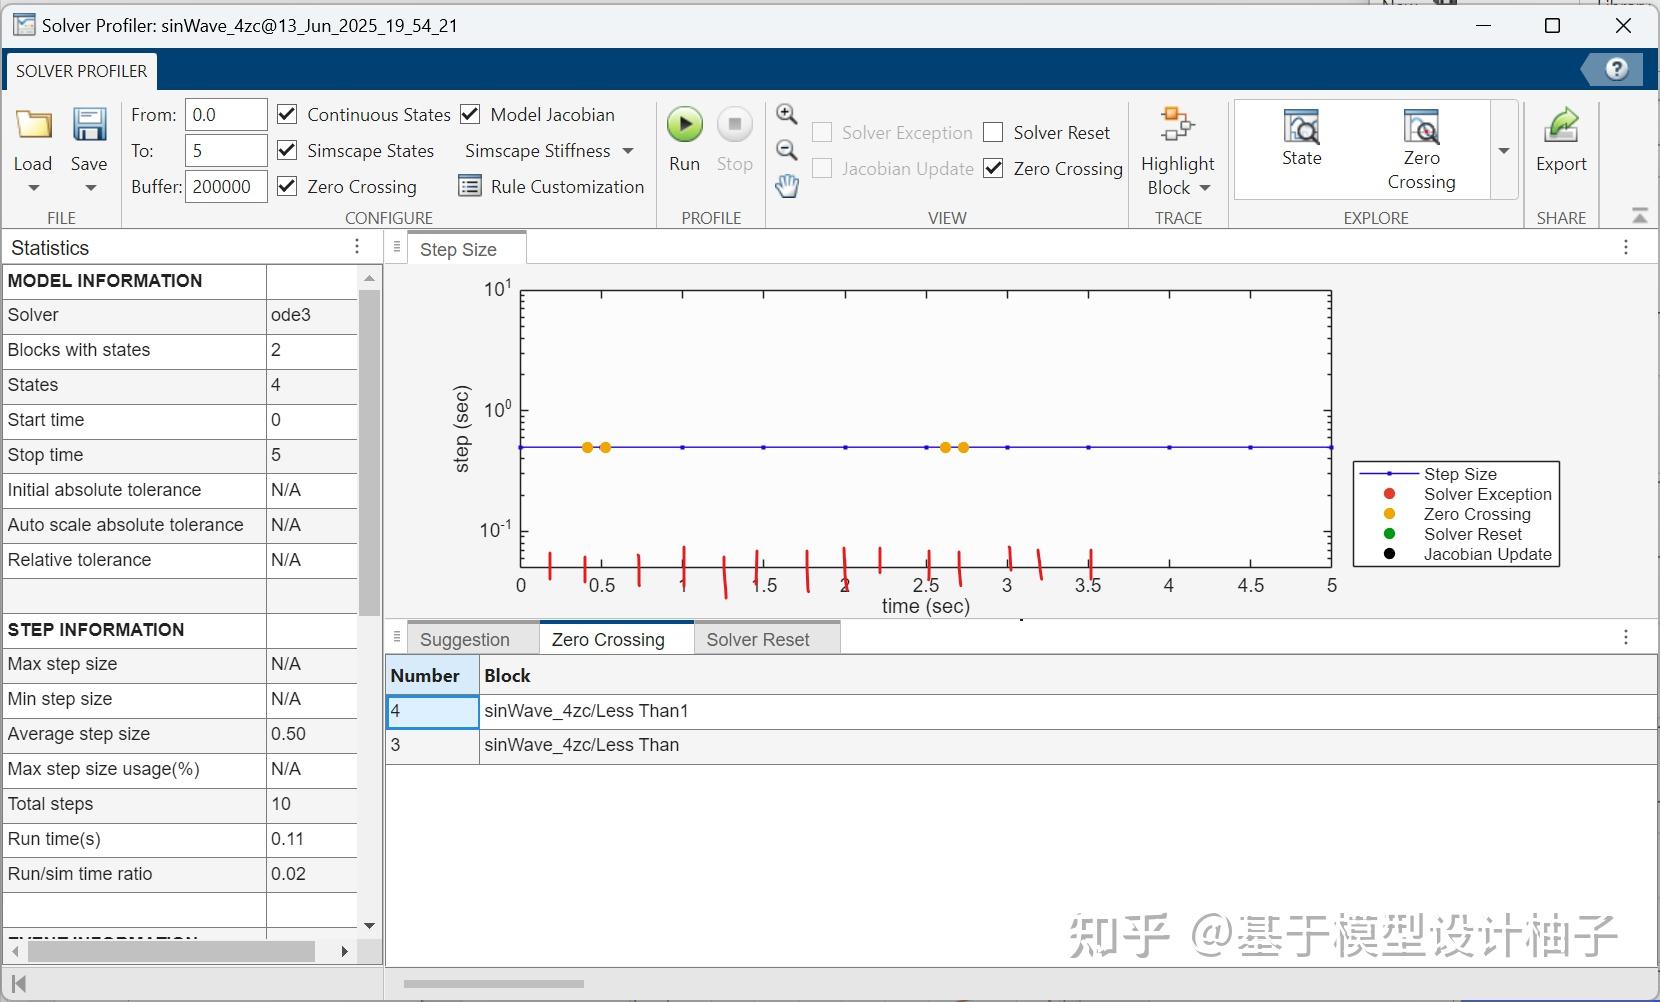Screen dimensions: 1660x1002
Task: Select the Zoom In magnifier tool
Action: 787,114
